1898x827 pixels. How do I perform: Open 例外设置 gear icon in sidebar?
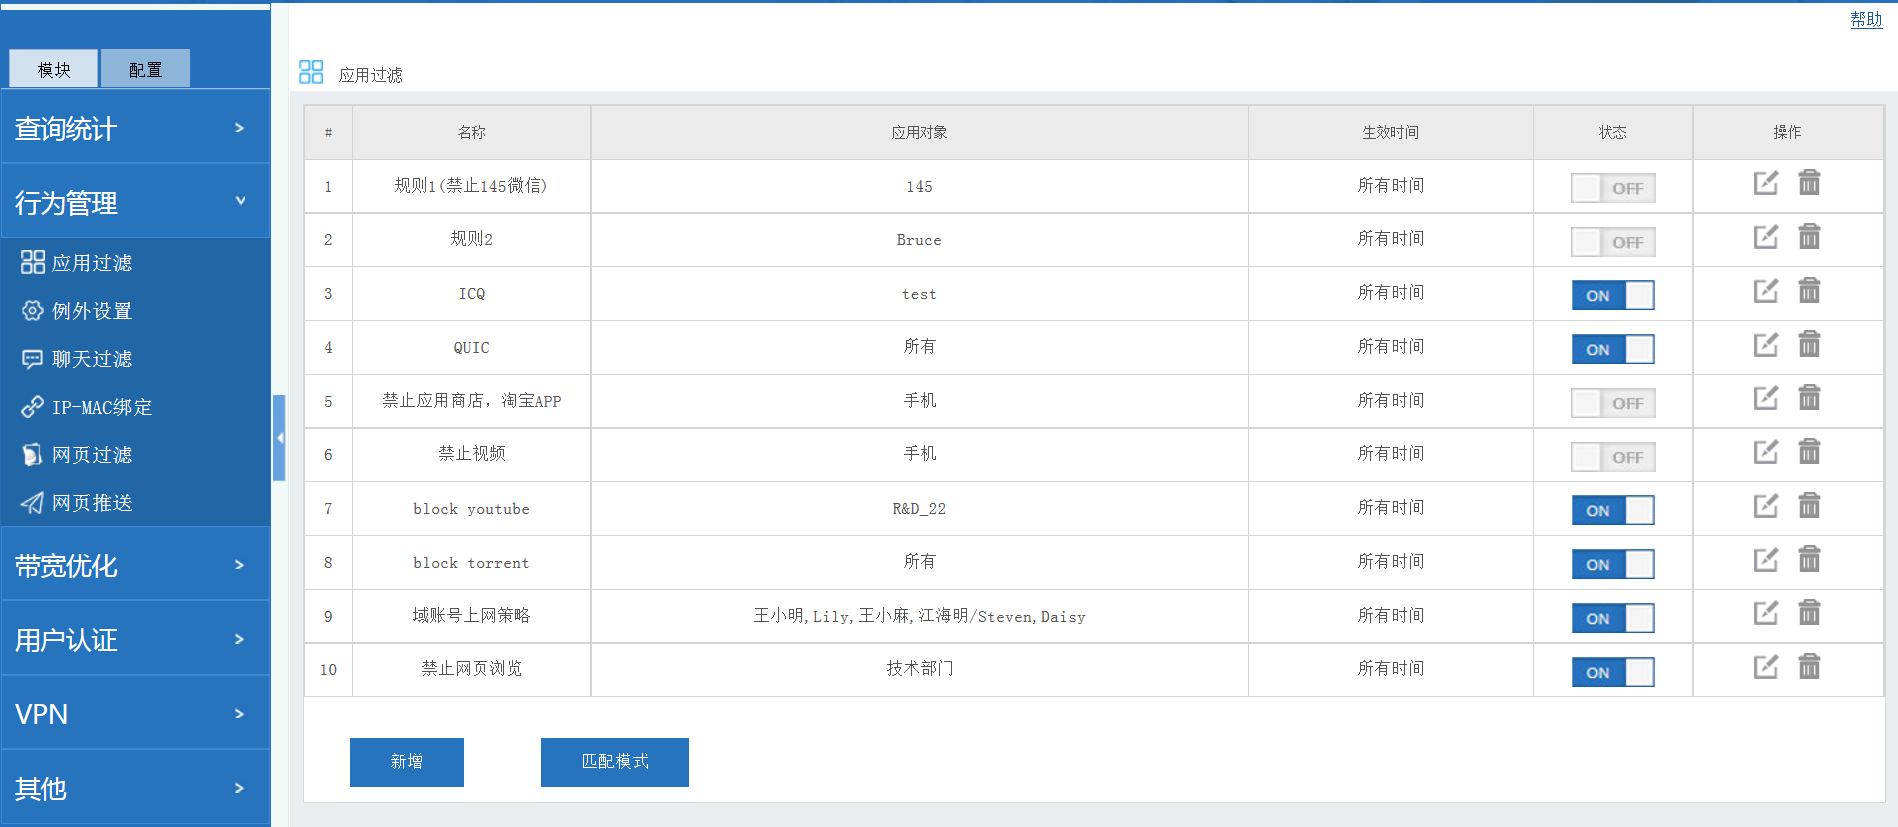[32, 311]
